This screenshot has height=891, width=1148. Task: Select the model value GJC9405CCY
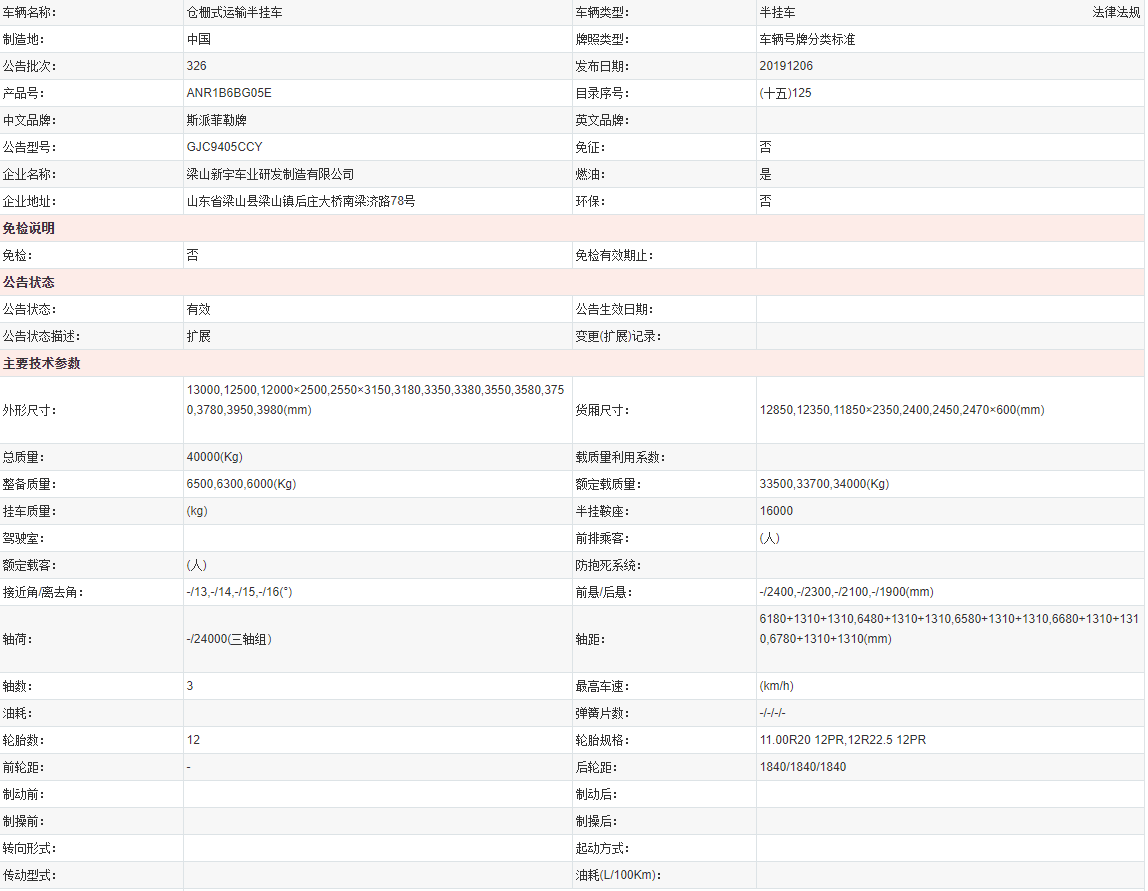tap(224, 147)
